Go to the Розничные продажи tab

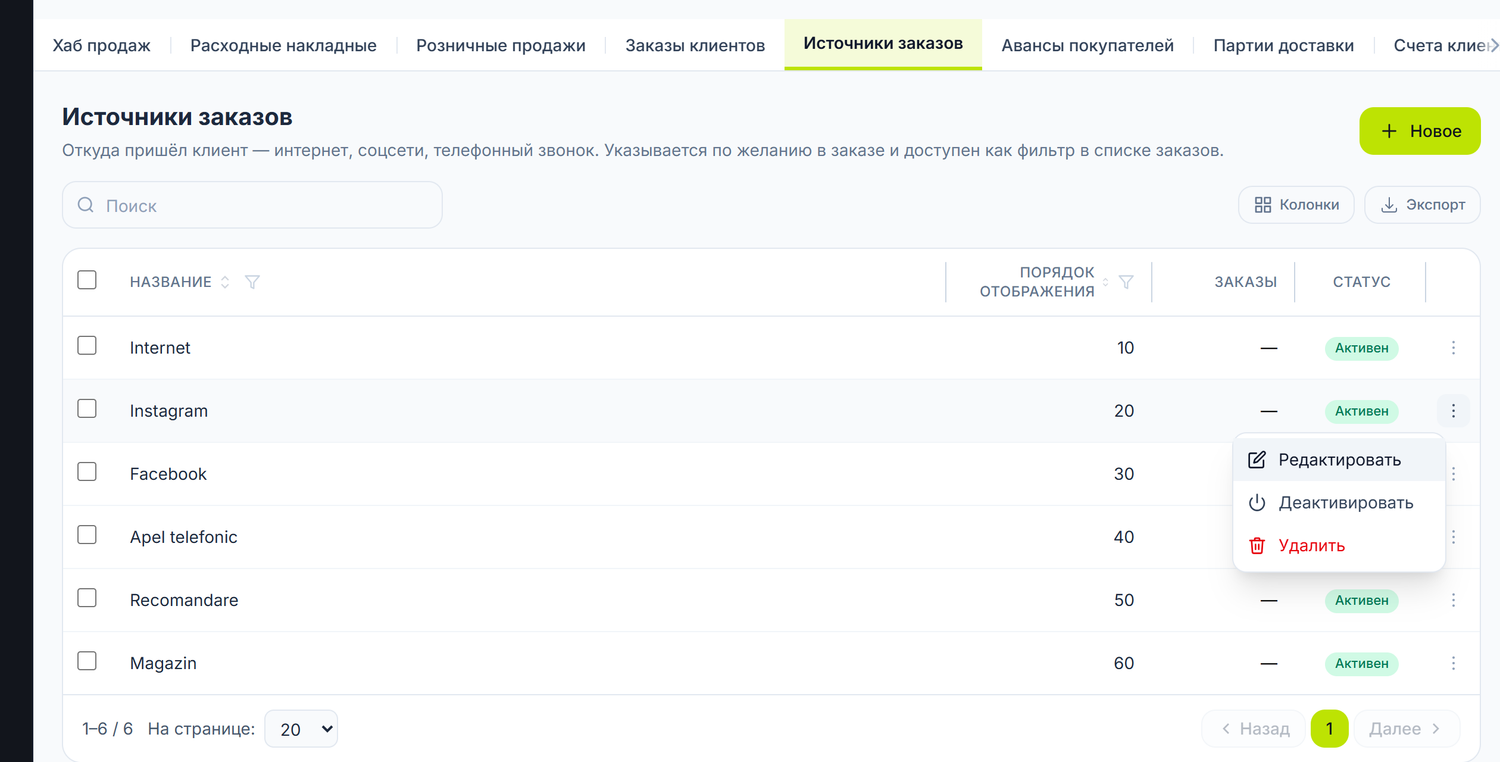pos(501,45)
